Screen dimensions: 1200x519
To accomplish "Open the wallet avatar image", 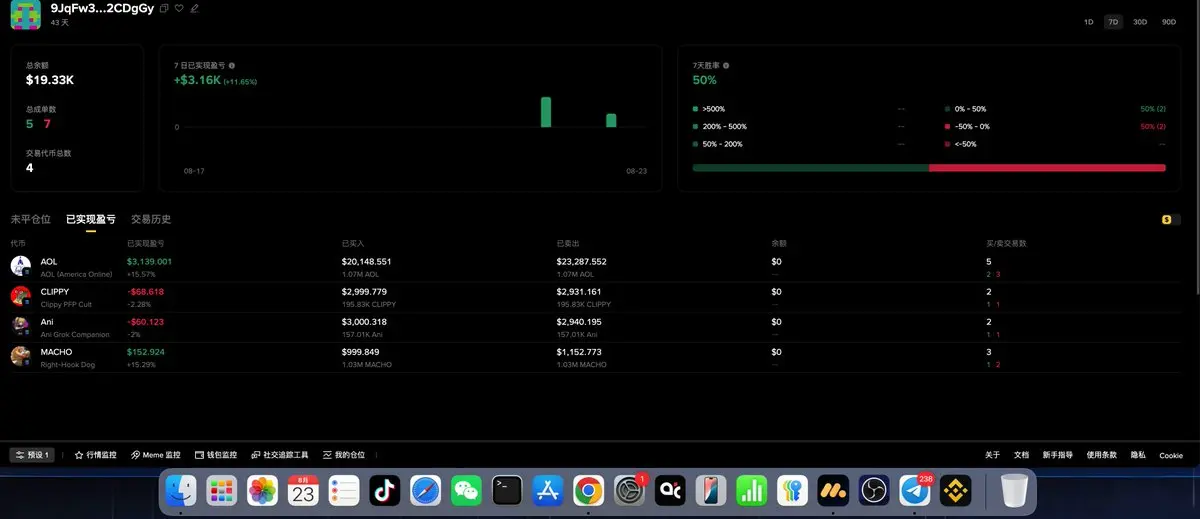I will click(25, 14).
